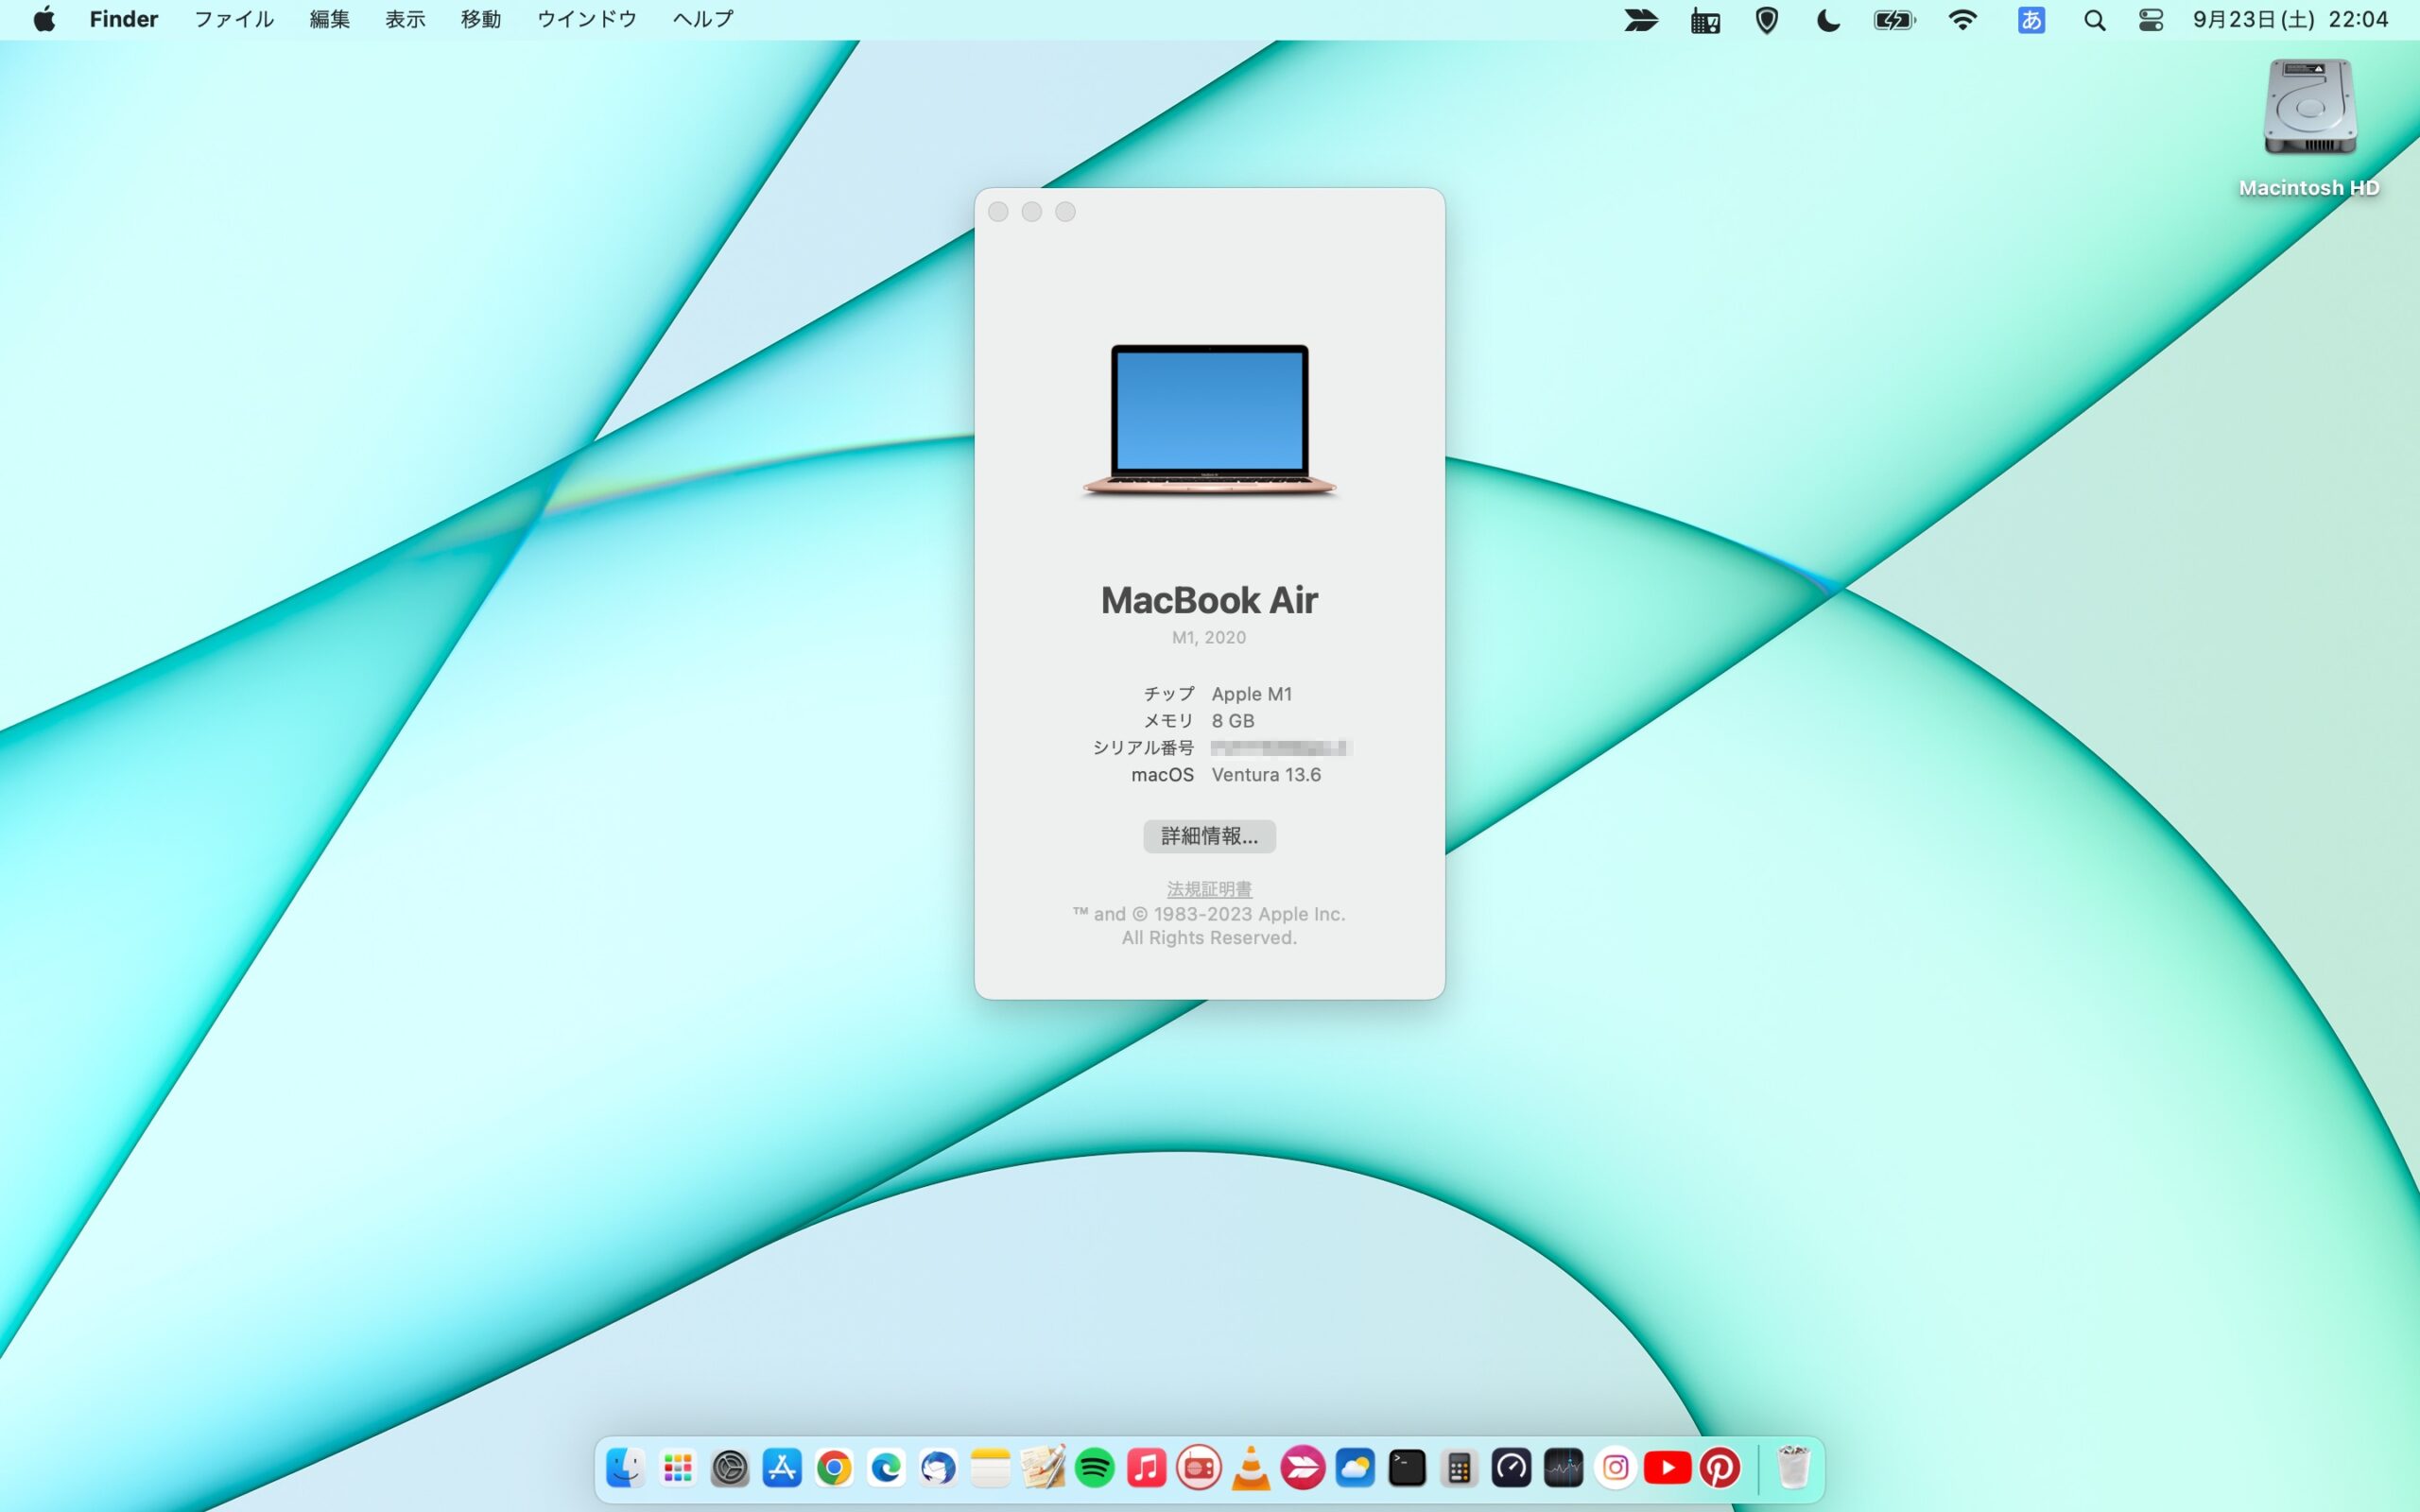
Task: Open the Pages-style document editor icon with pen
Action: point(1043,1468)
